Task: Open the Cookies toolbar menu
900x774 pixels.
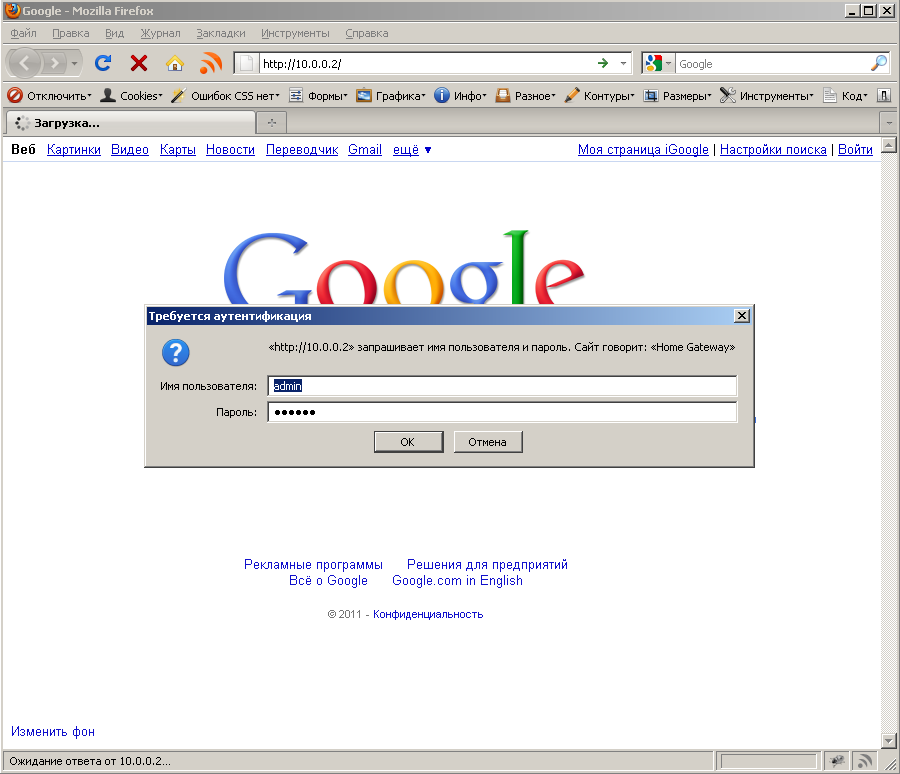Action: click(131, 96)
